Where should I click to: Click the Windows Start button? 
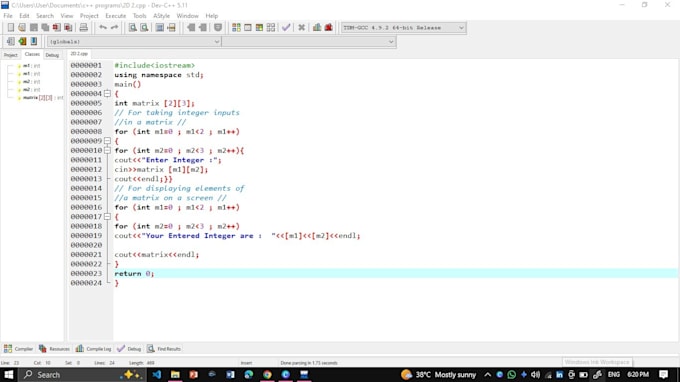[9, 375]
